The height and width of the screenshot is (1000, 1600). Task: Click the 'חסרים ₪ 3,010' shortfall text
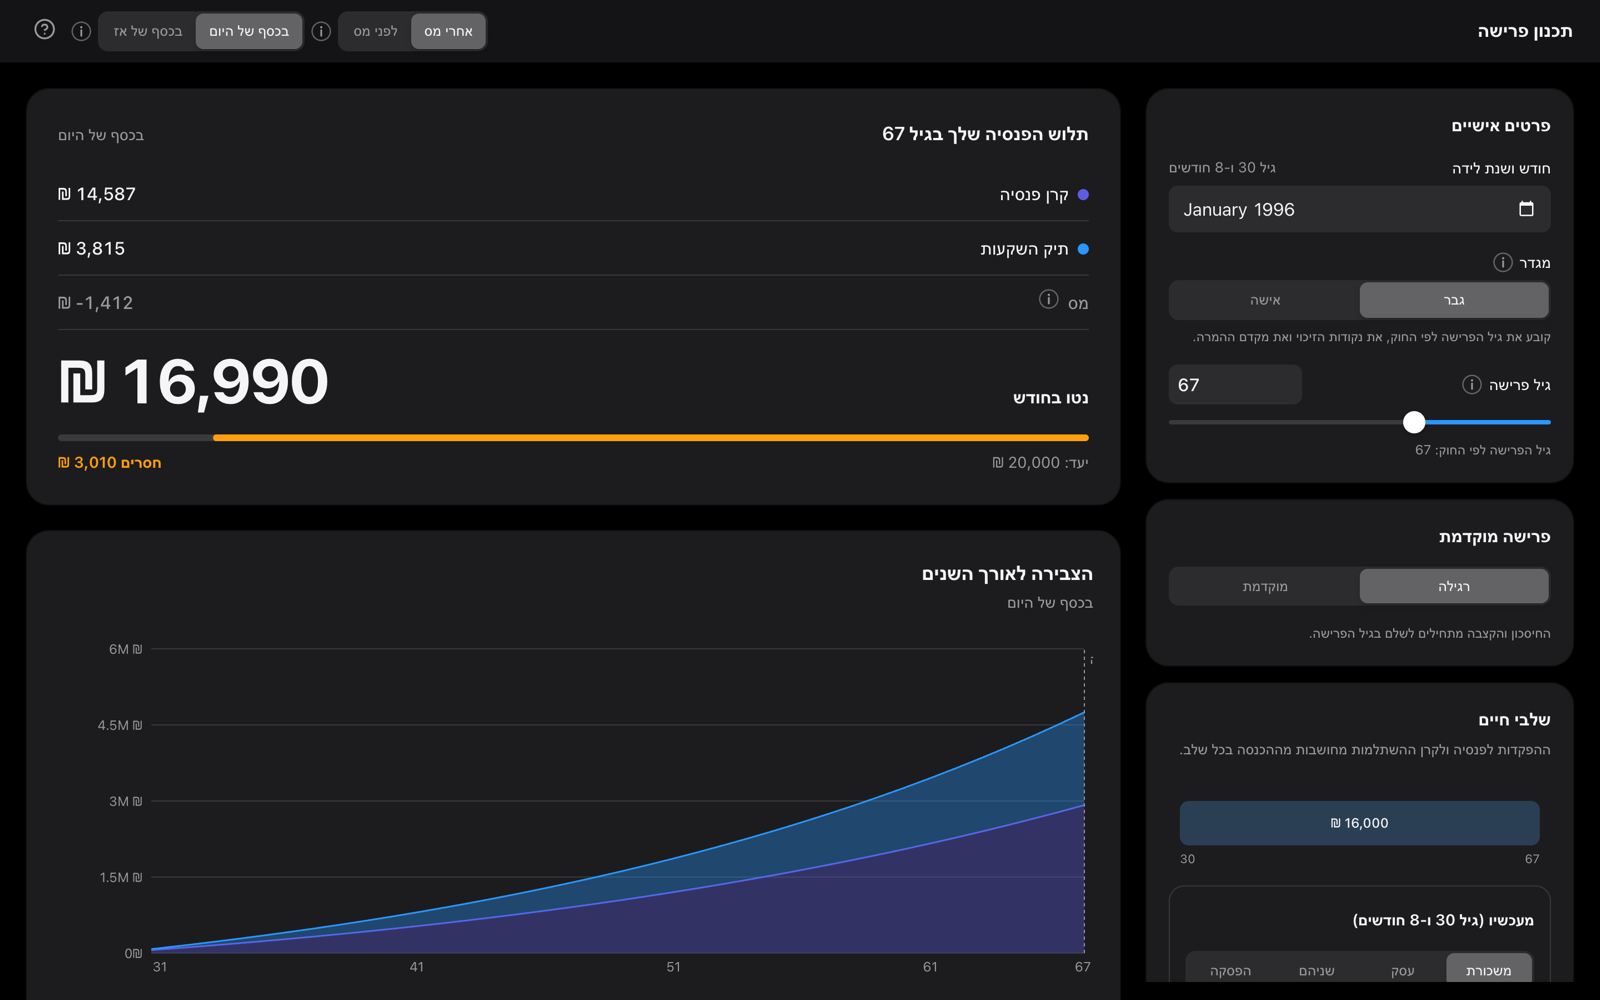110,462
